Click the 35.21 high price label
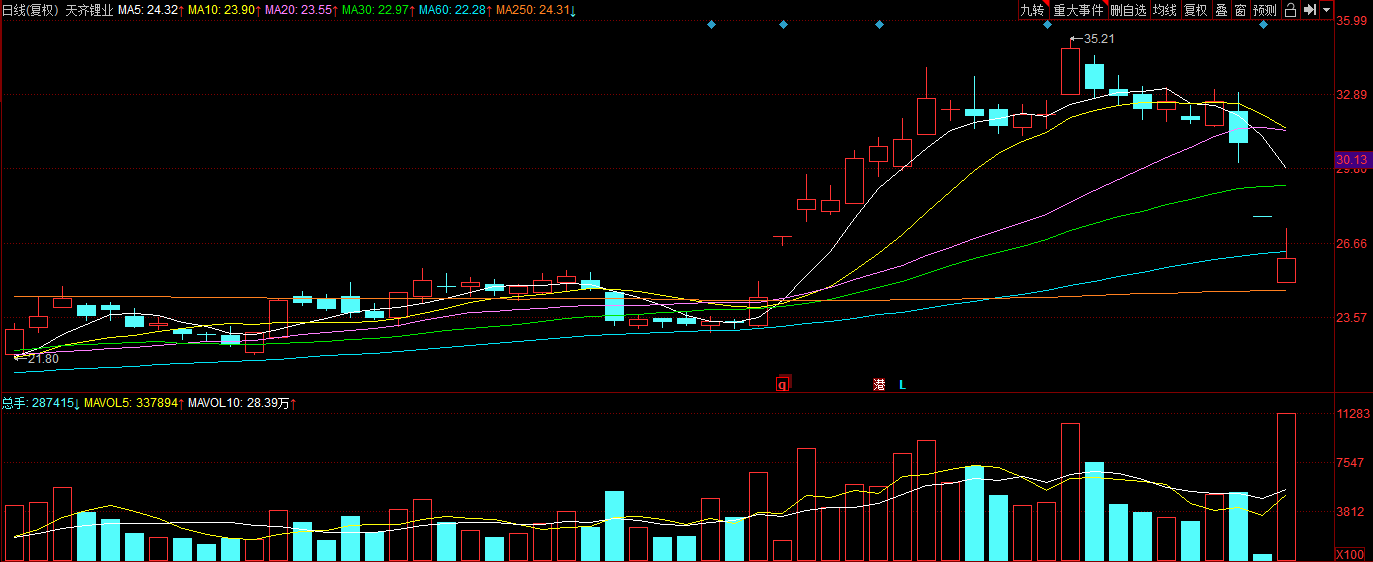The width and height of the screenshot is (1373, 562). point(1099,38)
